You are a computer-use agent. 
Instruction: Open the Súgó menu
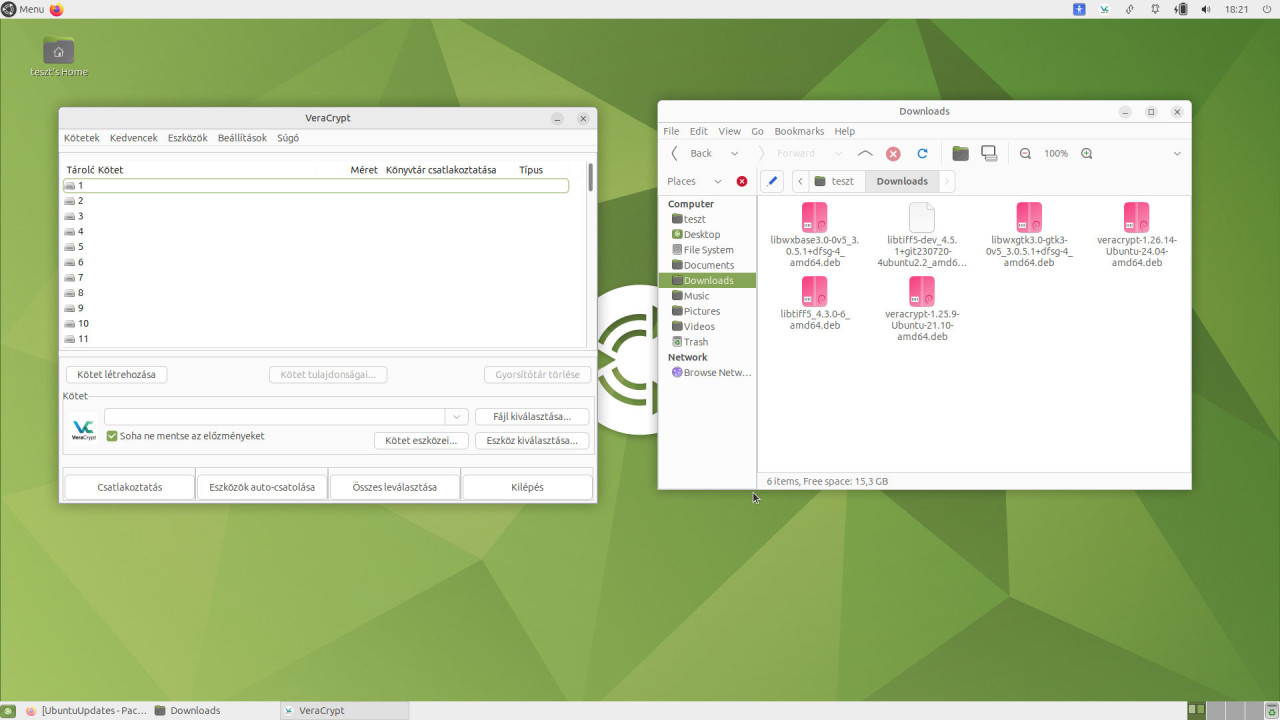point(288,138)
